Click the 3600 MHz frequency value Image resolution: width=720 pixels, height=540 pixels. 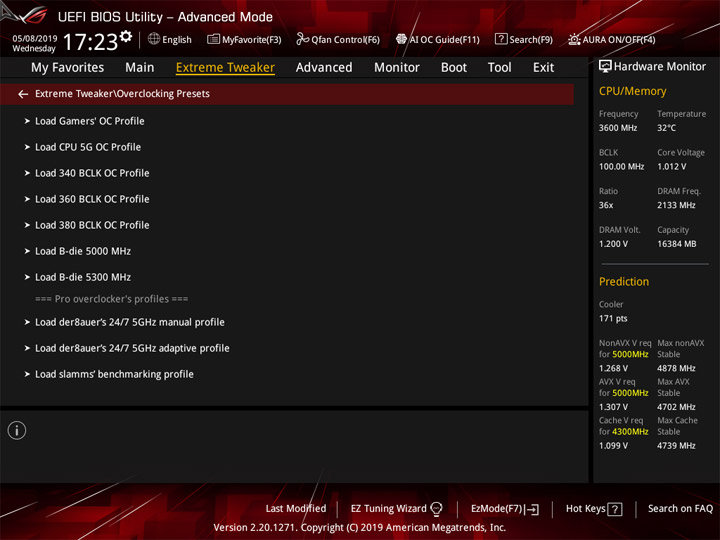618,128
